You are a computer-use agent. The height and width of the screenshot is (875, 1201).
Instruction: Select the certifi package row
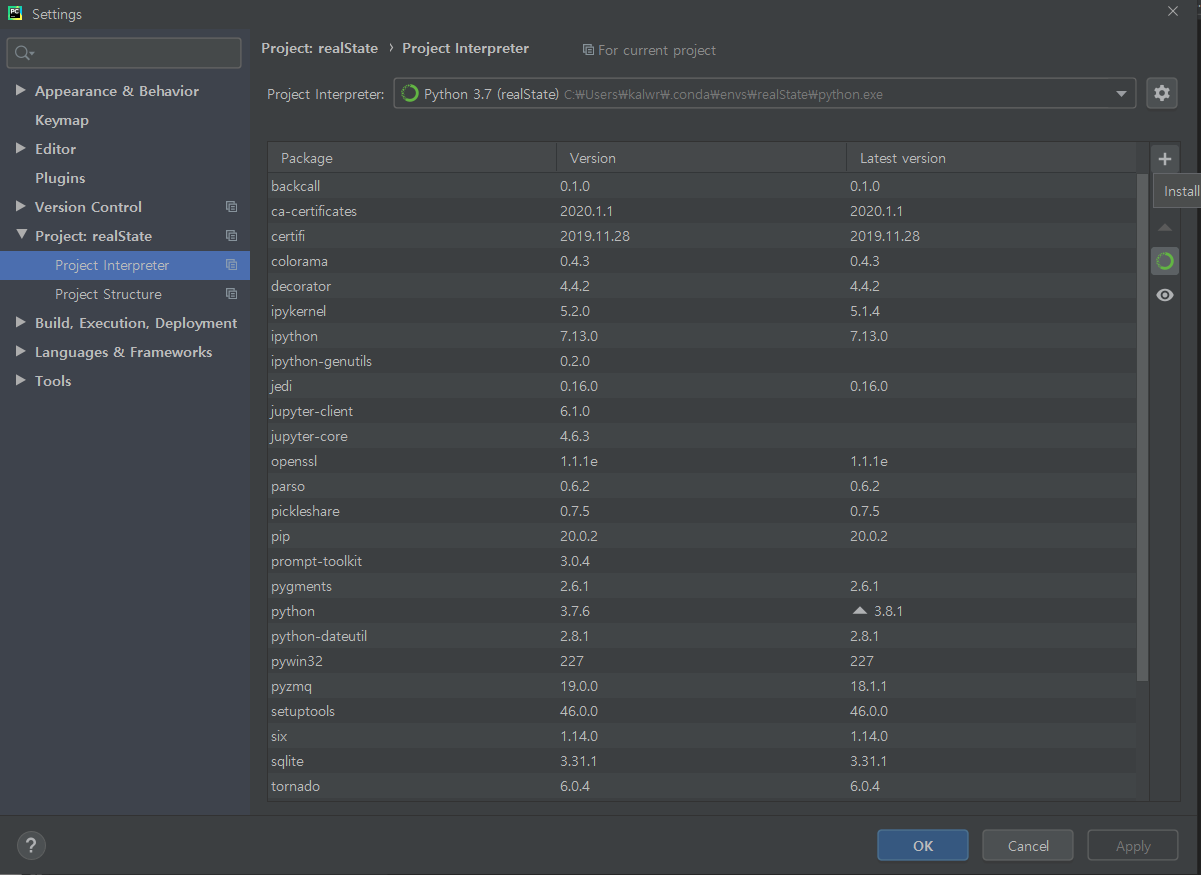[702, 236]
